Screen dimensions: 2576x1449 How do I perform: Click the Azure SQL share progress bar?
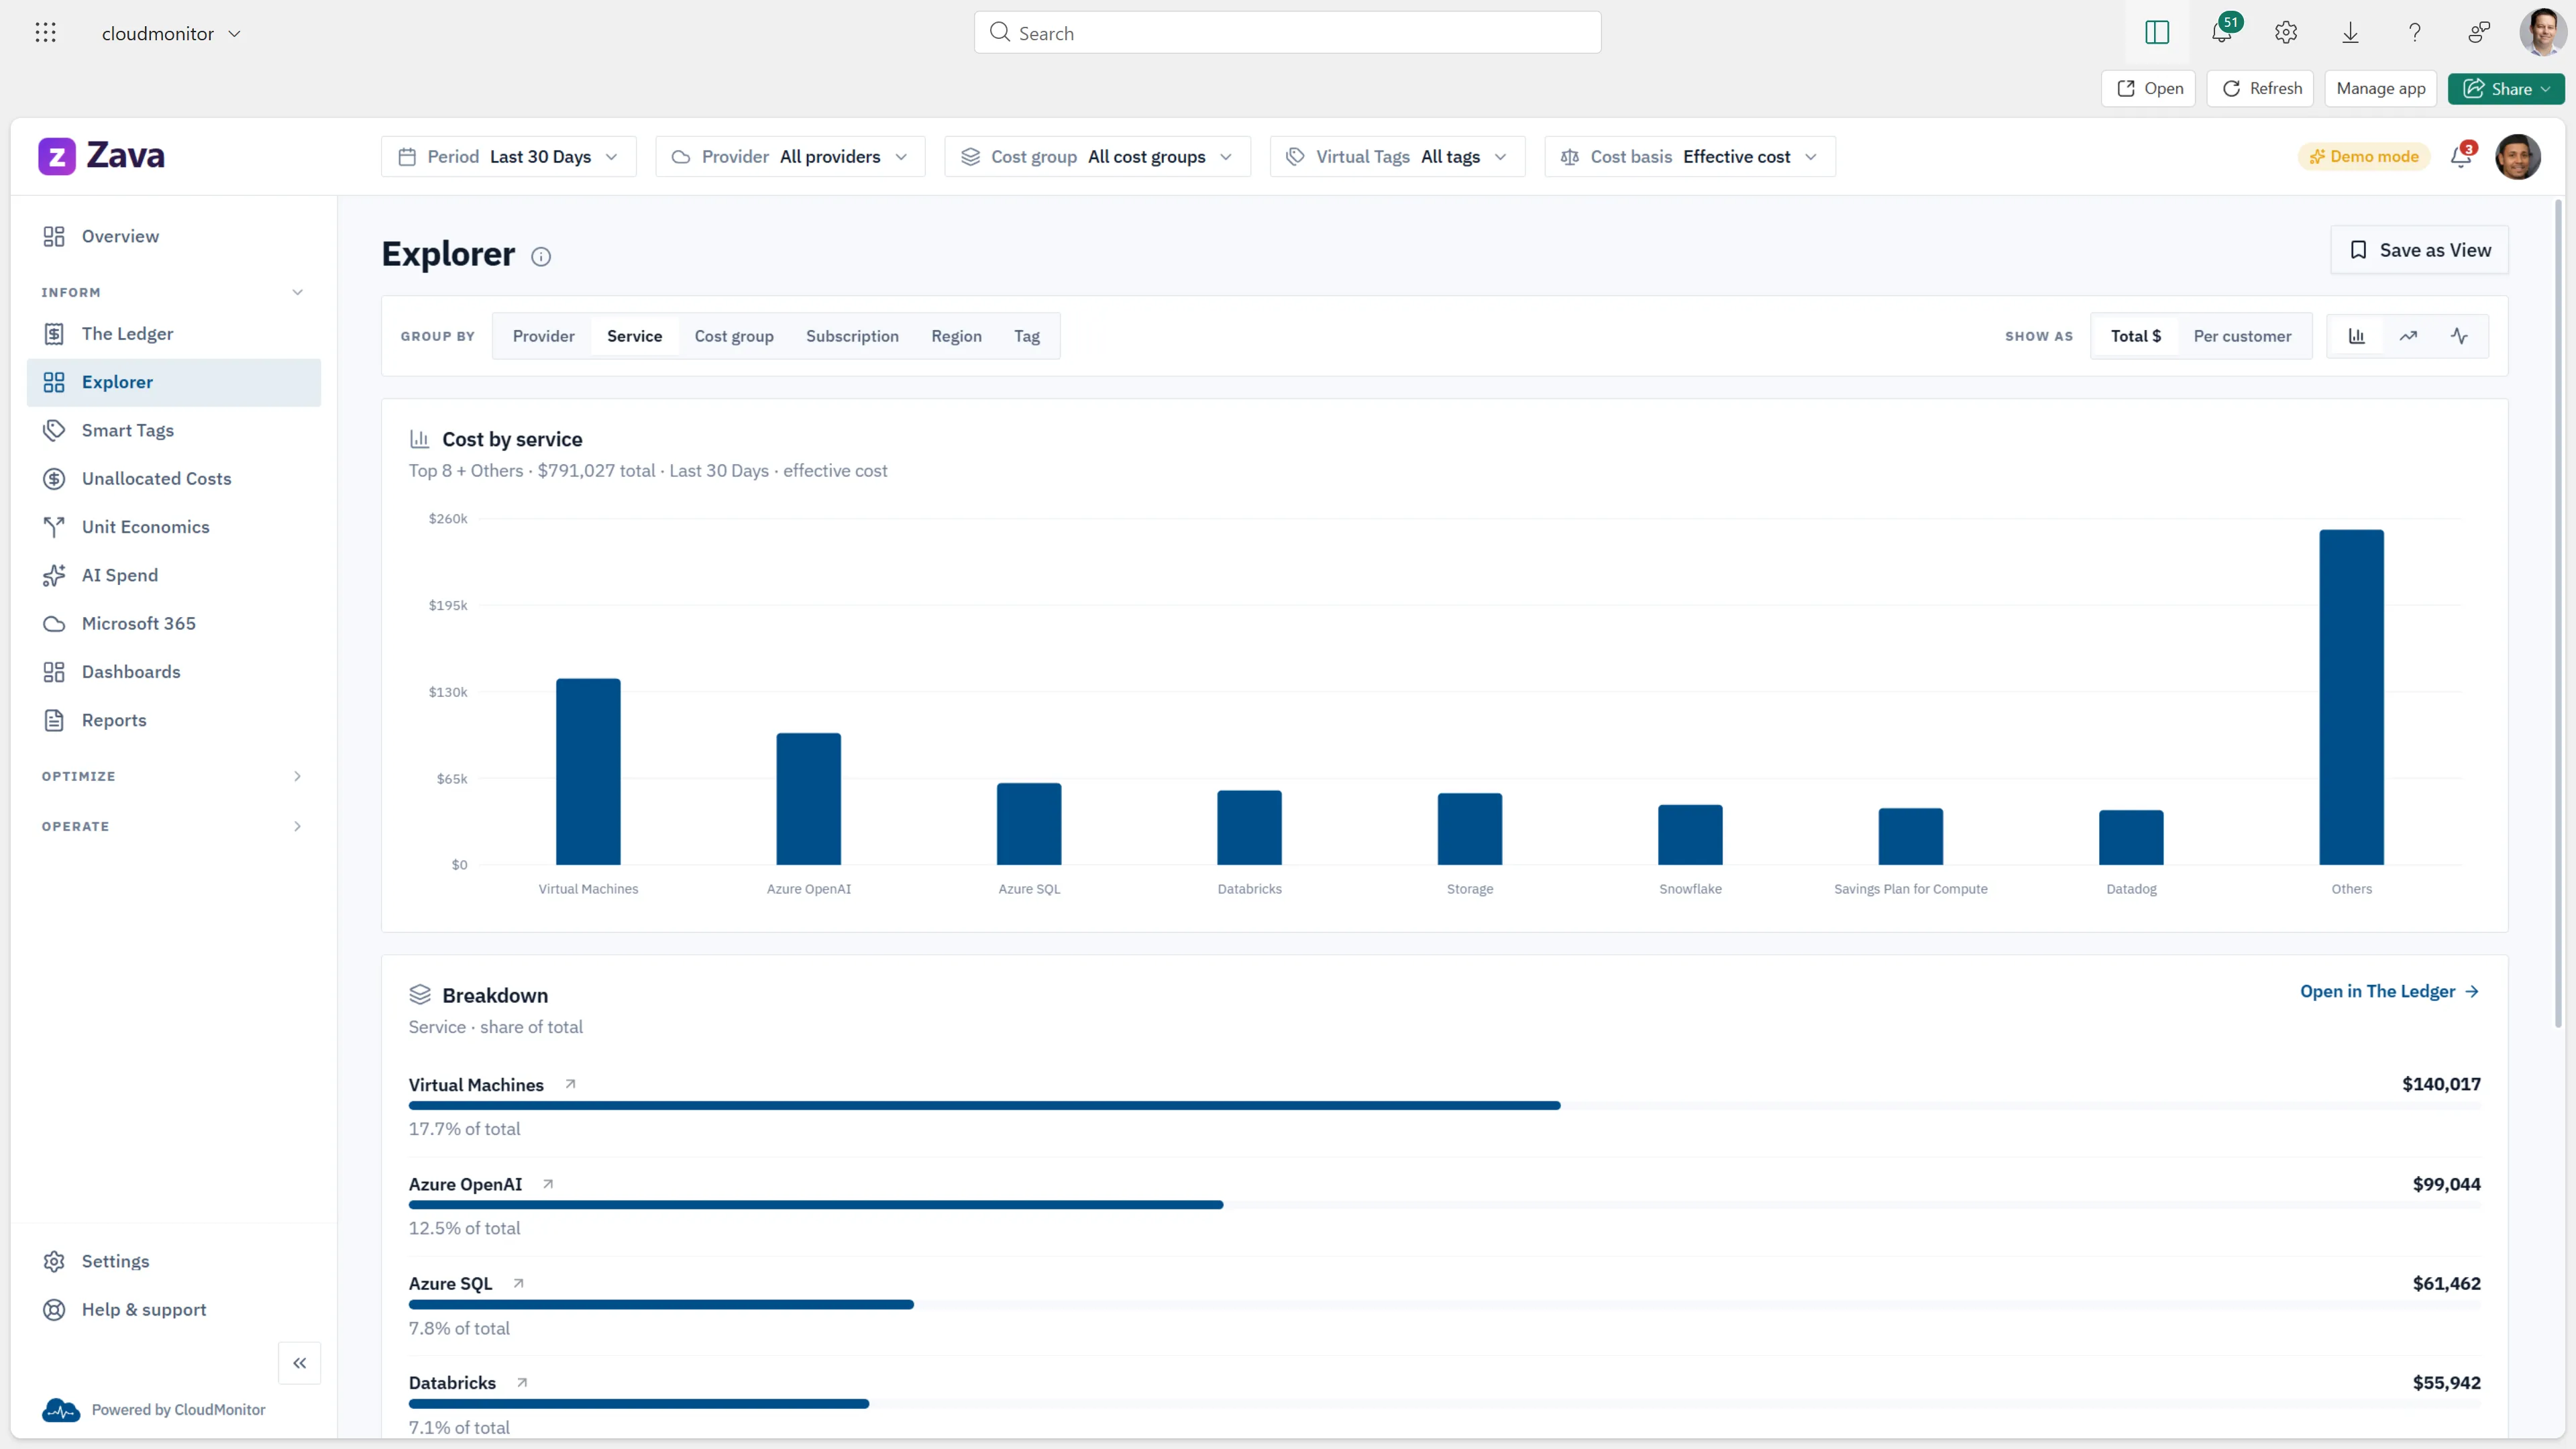pos(1444,1304)
